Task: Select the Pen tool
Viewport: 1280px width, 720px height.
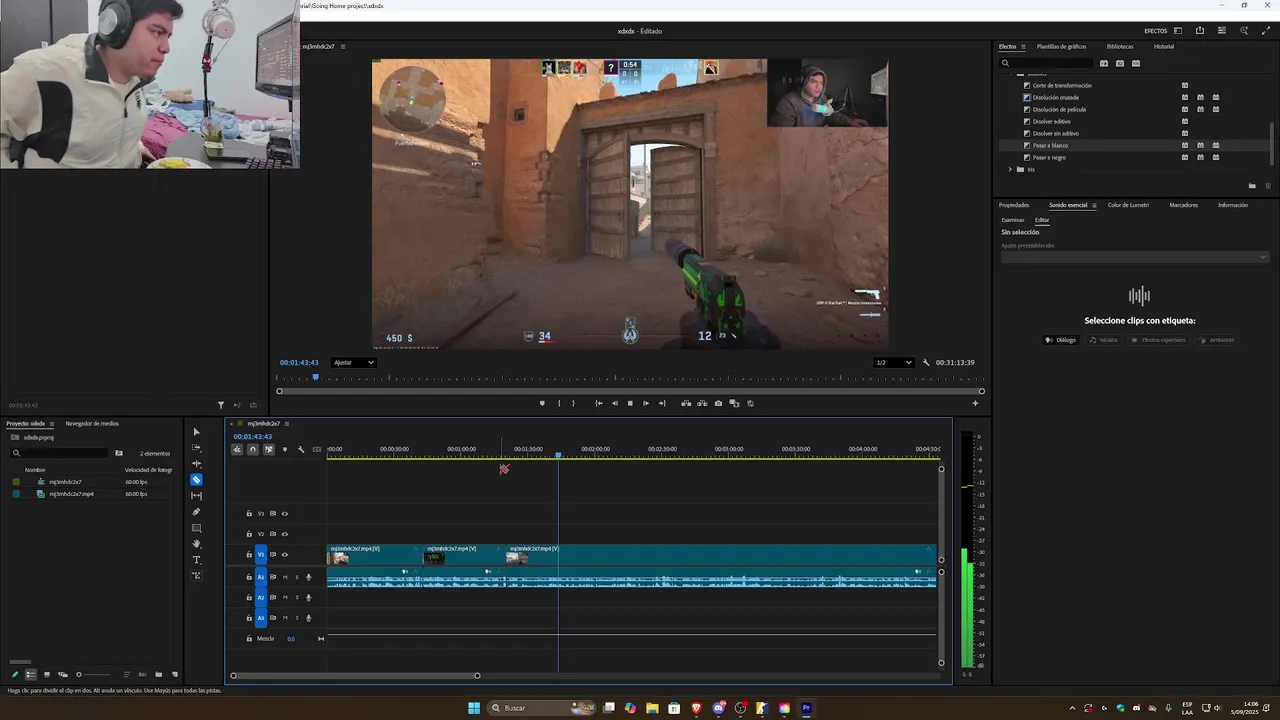Action: (x=196, y=512)
